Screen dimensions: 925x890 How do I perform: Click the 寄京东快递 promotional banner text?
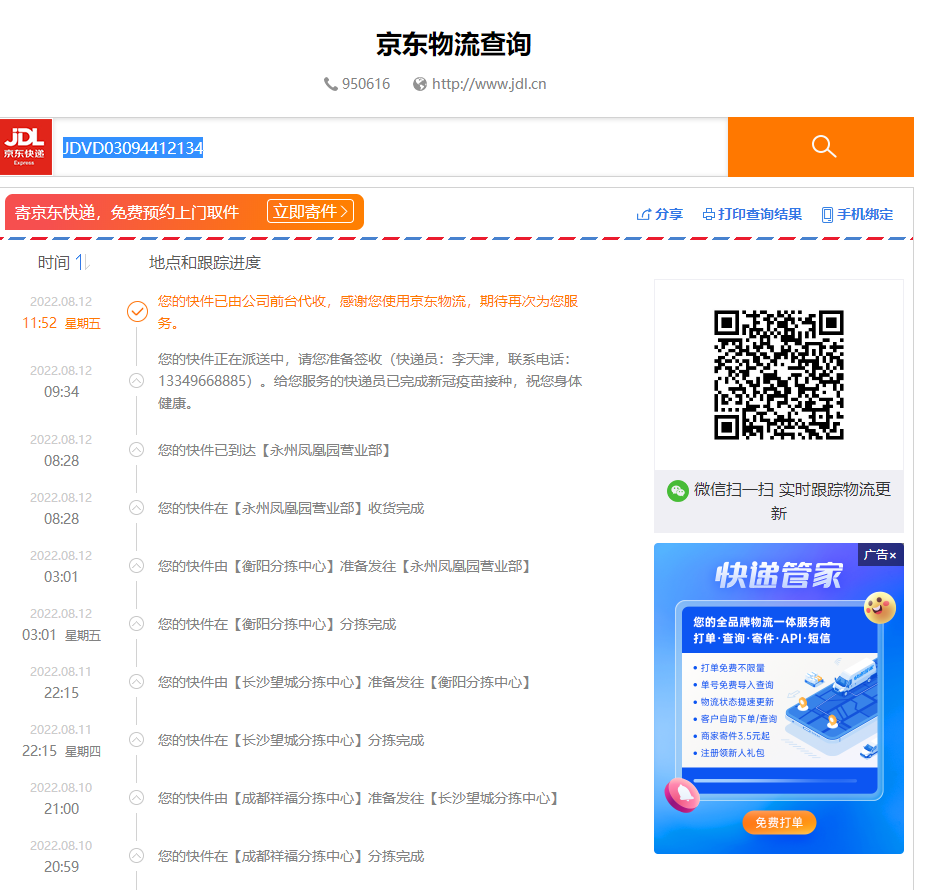(127, 212)
